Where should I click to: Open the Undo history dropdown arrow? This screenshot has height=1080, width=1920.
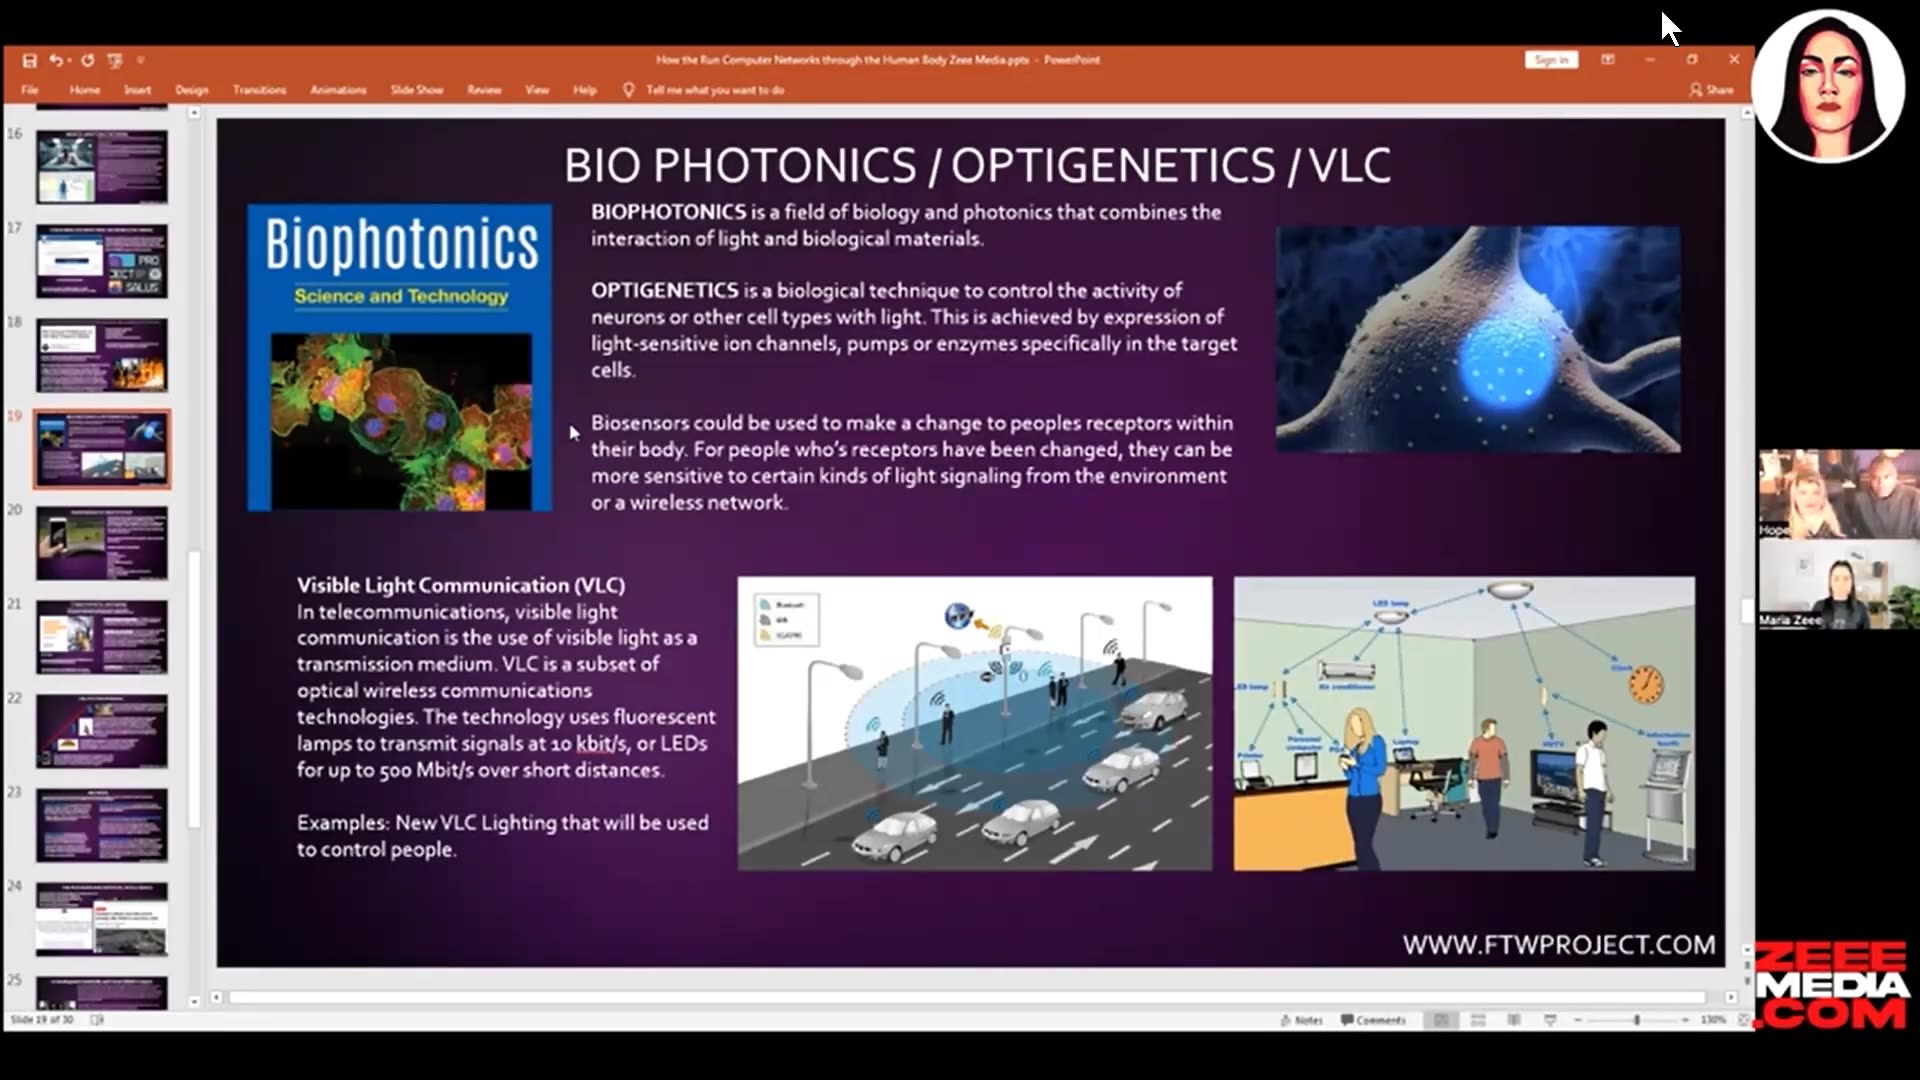tap(69, 60)
